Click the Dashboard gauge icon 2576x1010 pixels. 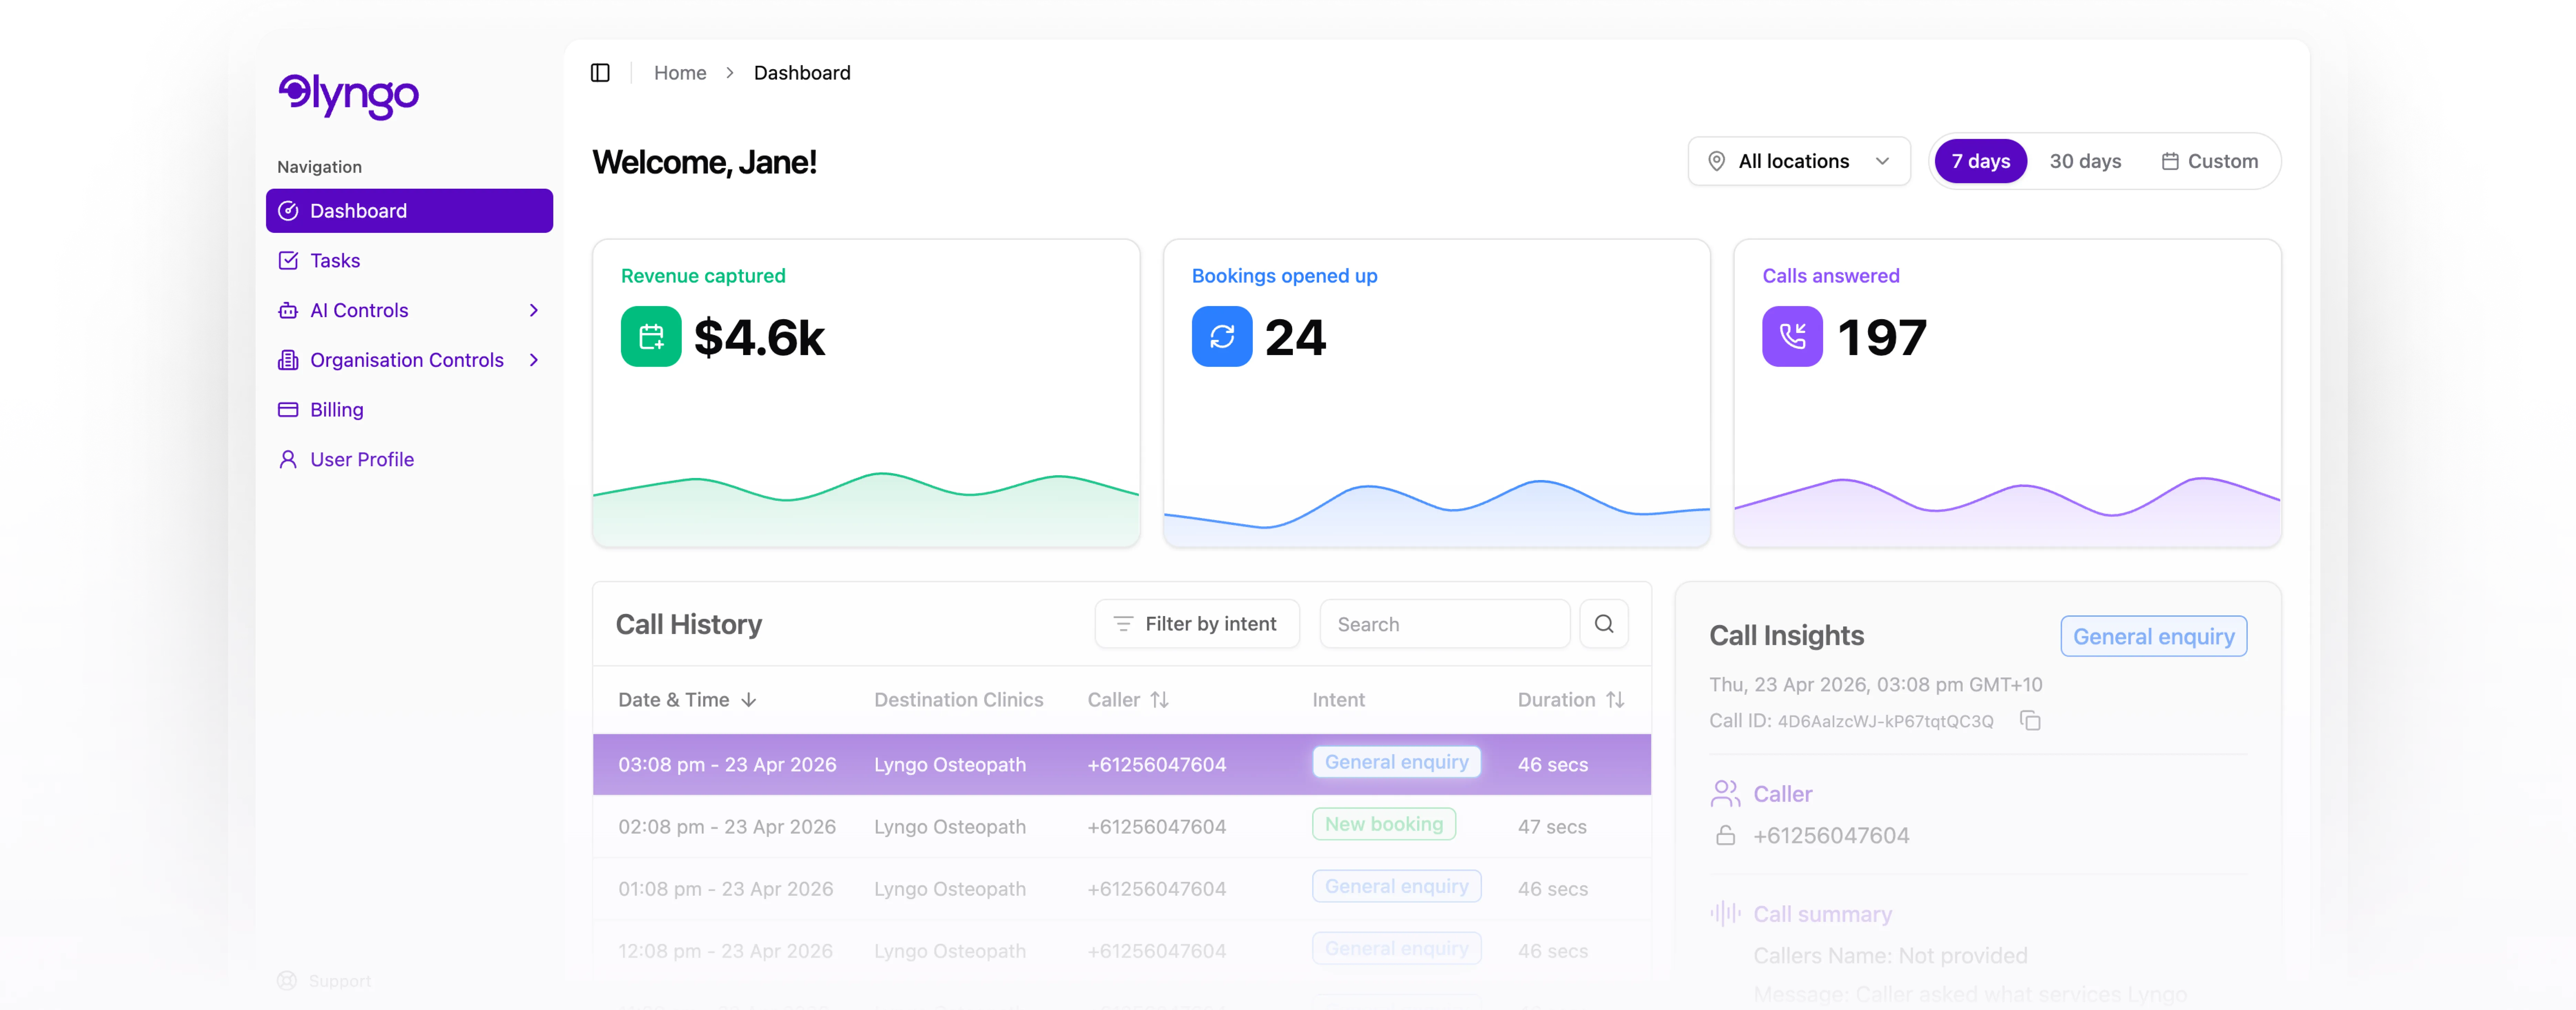click(288, 211)
